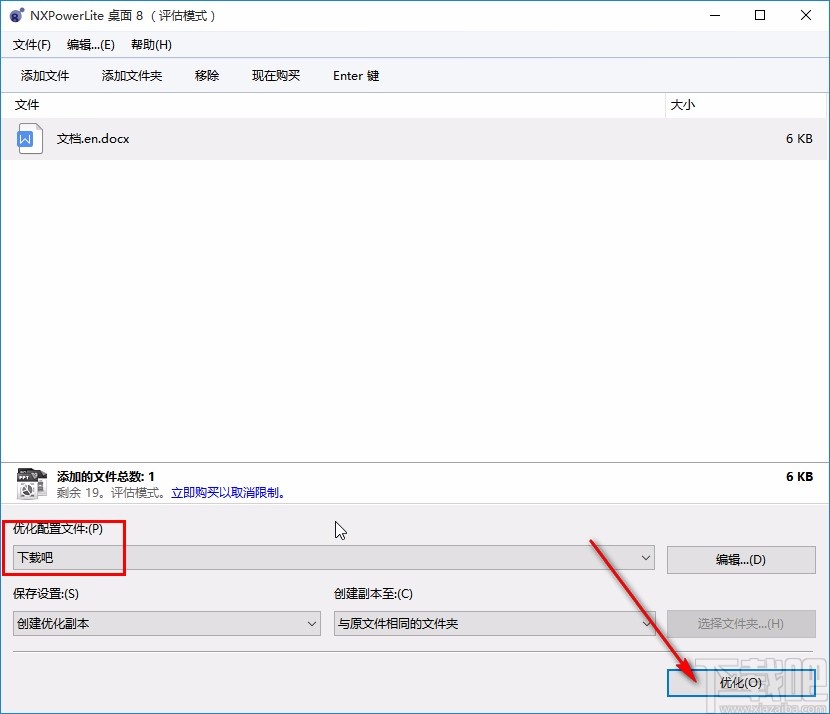The width and height of the screenshot is (830, 714).
Task: Expand the 优化配置文件 dropdown showing 下载吧
Action: tap(333, 558)
